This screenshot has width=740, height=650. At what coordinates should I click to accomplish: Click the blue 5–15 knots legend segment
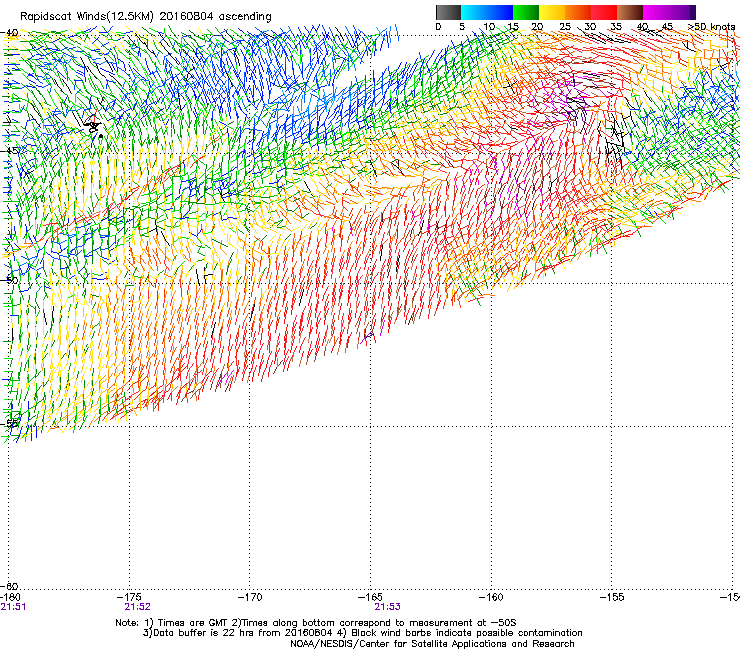coord(487,12)
